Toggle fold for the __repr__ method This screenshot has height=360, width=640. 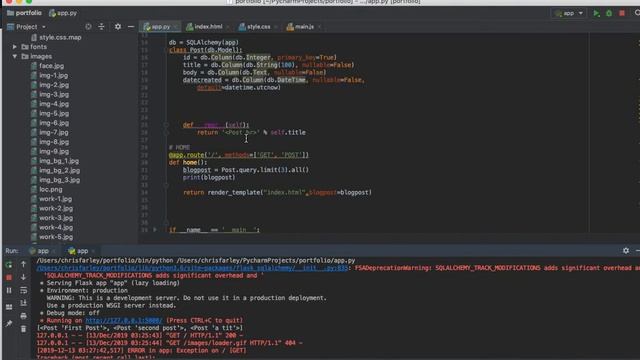(x=166, y=125)
